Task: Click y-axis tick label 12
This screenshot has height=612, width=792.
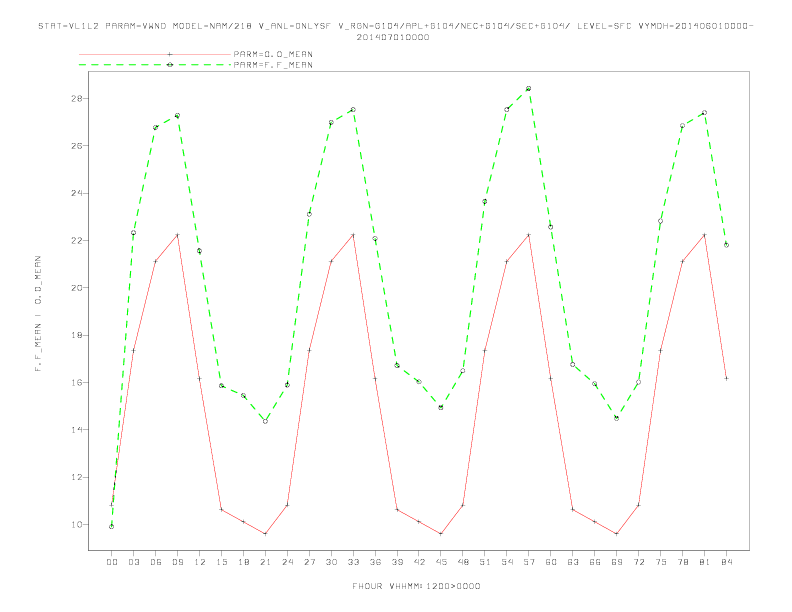Action: [x=77, y=477]
